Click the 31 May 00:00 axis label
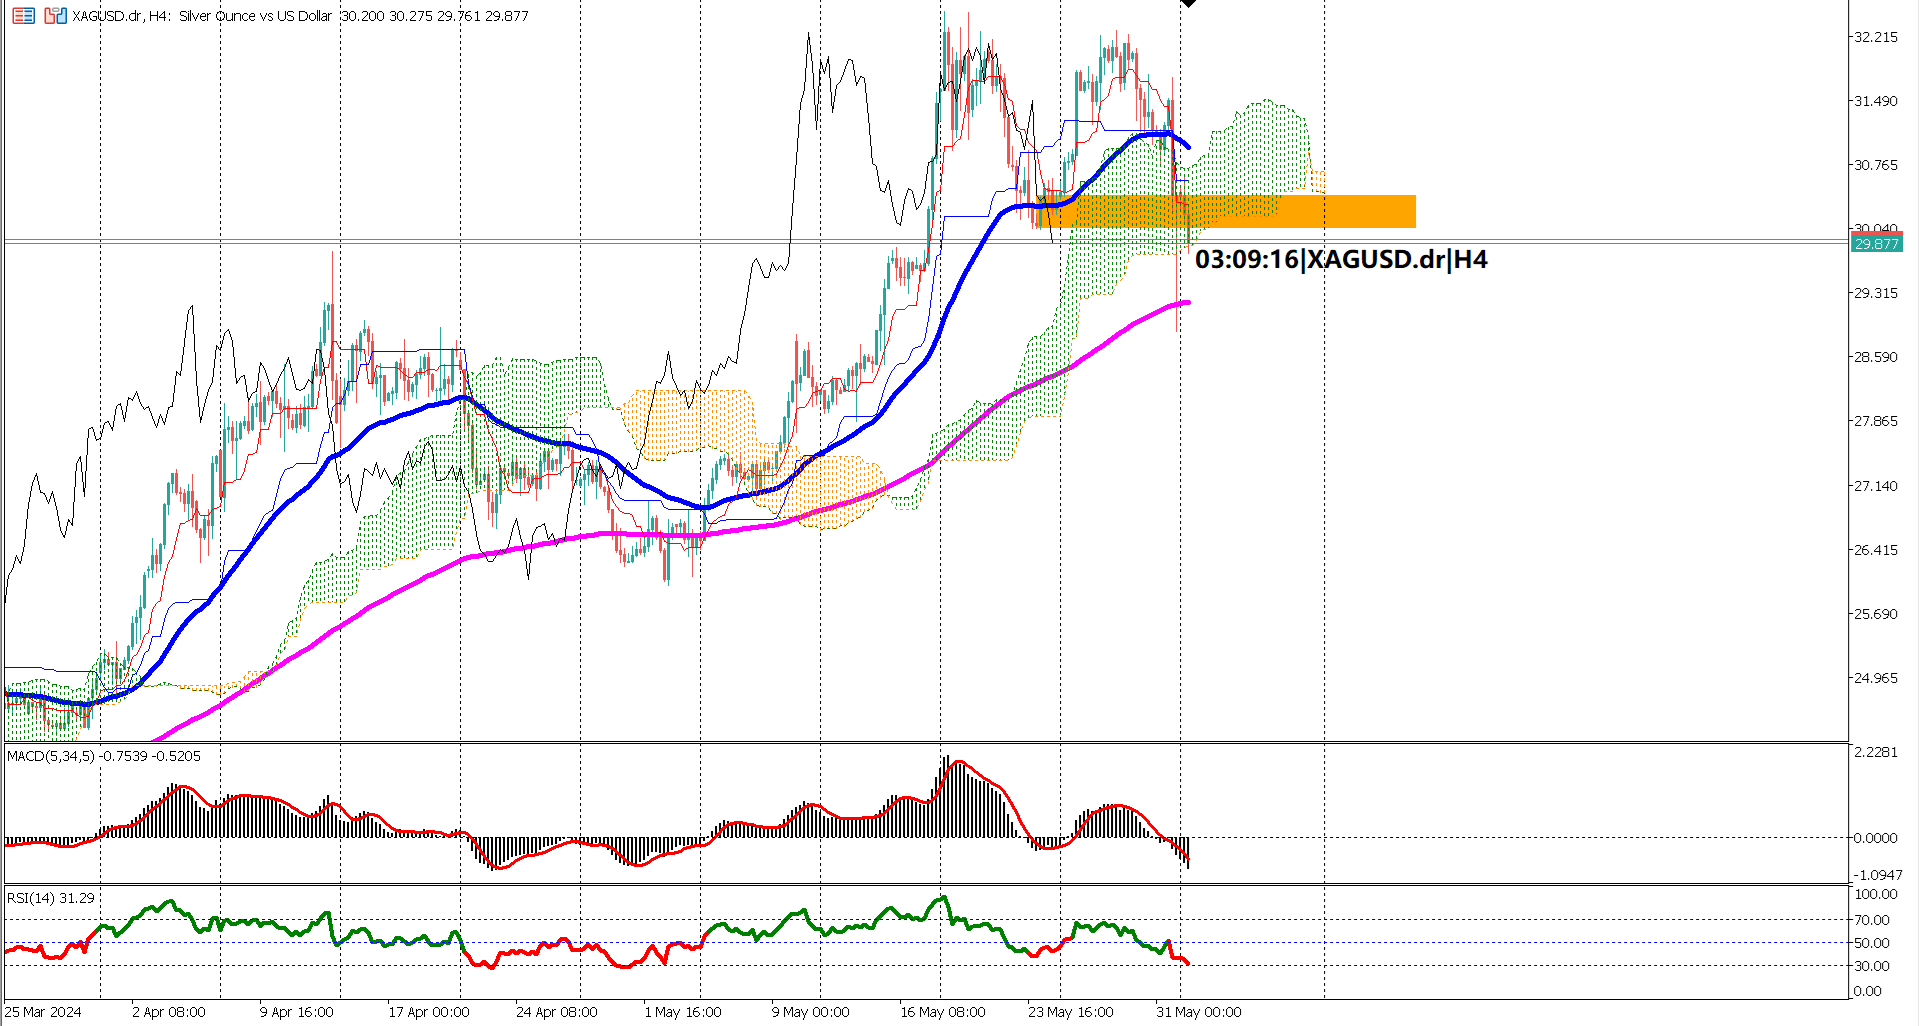1919x1026 pixels. [x=1199, y=1012]
